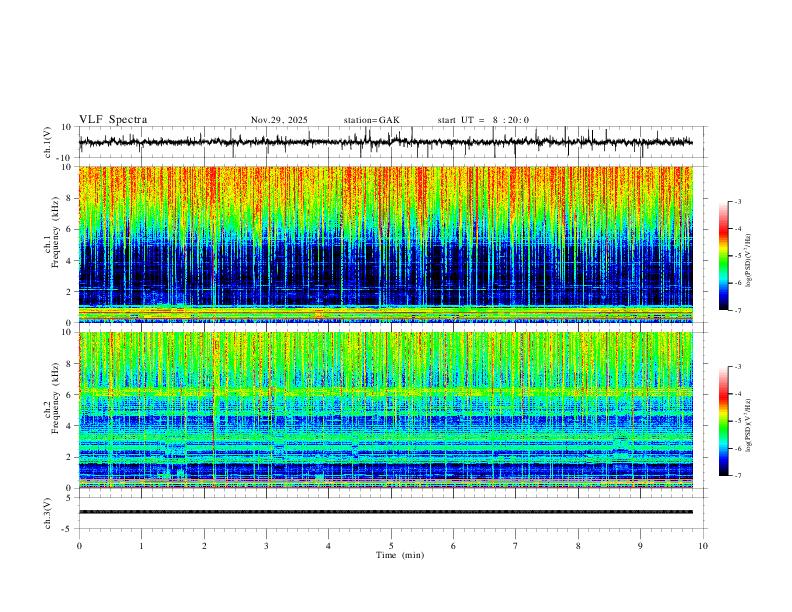Click the ch.2 "Frequency (kHz)" axis label

(55, 398)
